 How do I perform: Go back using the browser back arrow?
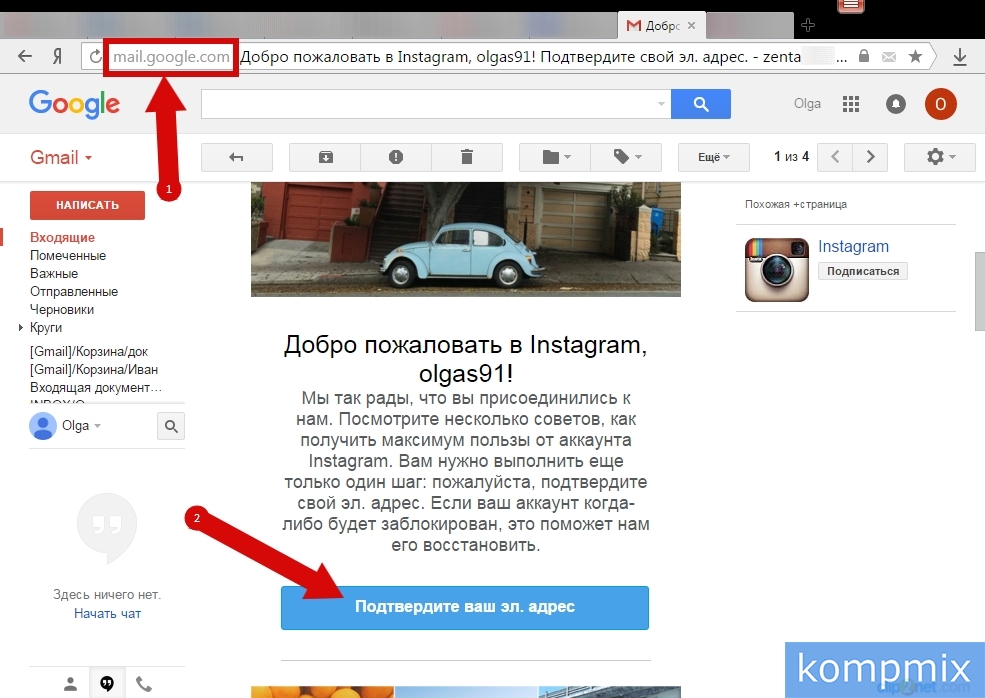24,57
